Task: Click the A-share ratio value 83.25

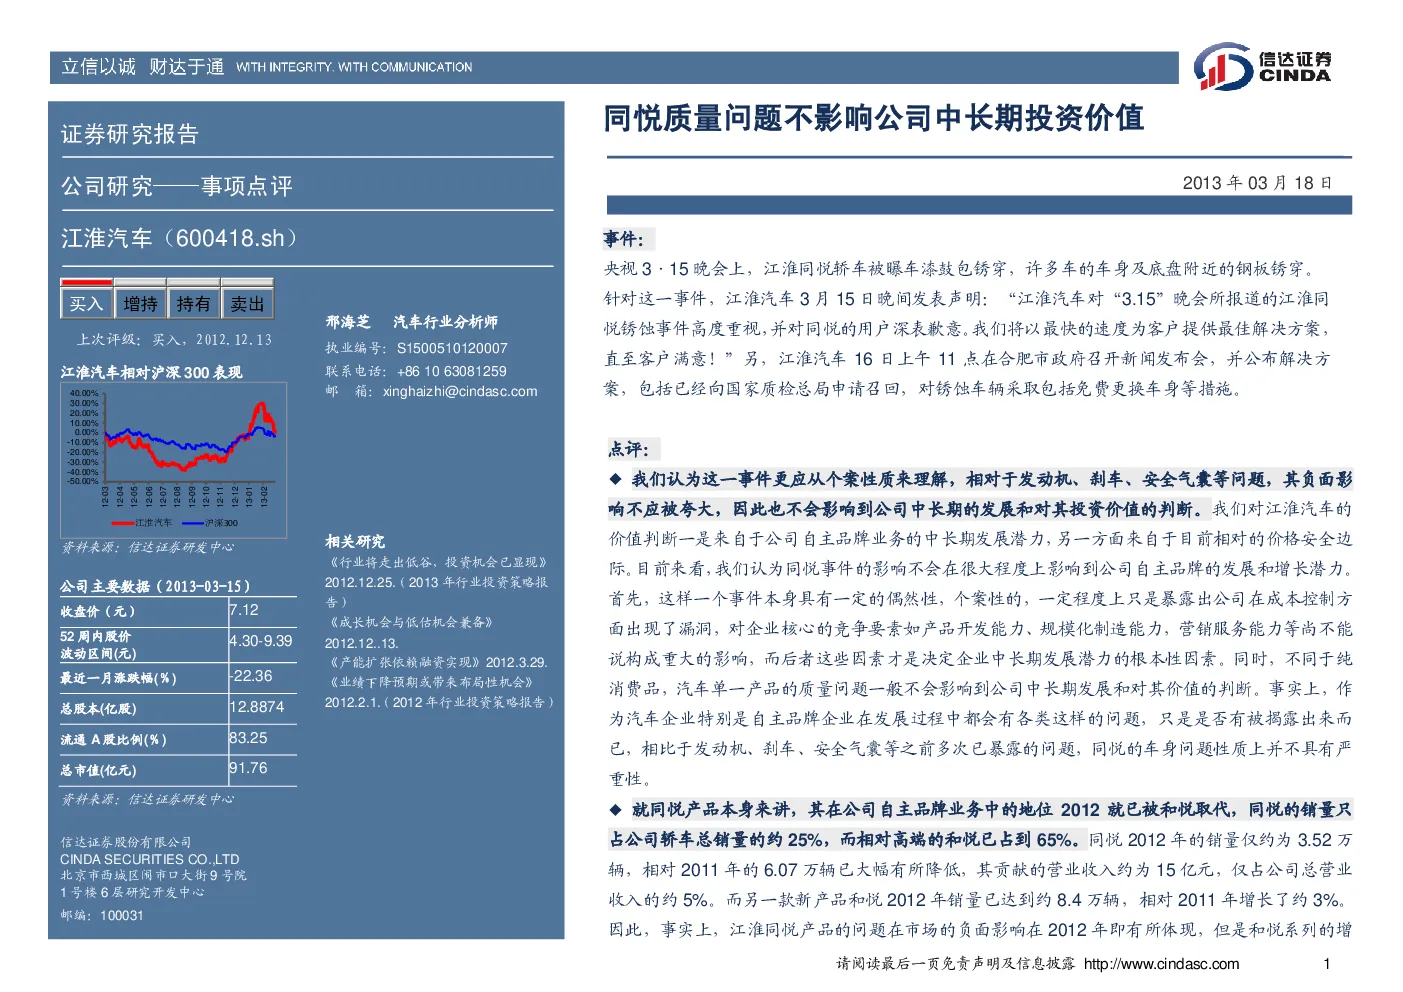Action: [x=248, y=738]
